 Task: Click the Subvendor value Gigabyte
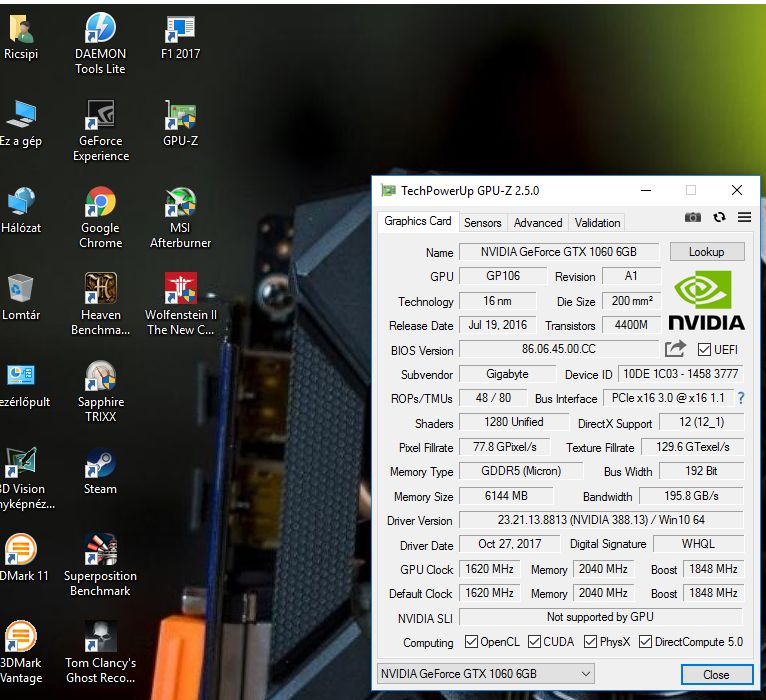point(507,374)
